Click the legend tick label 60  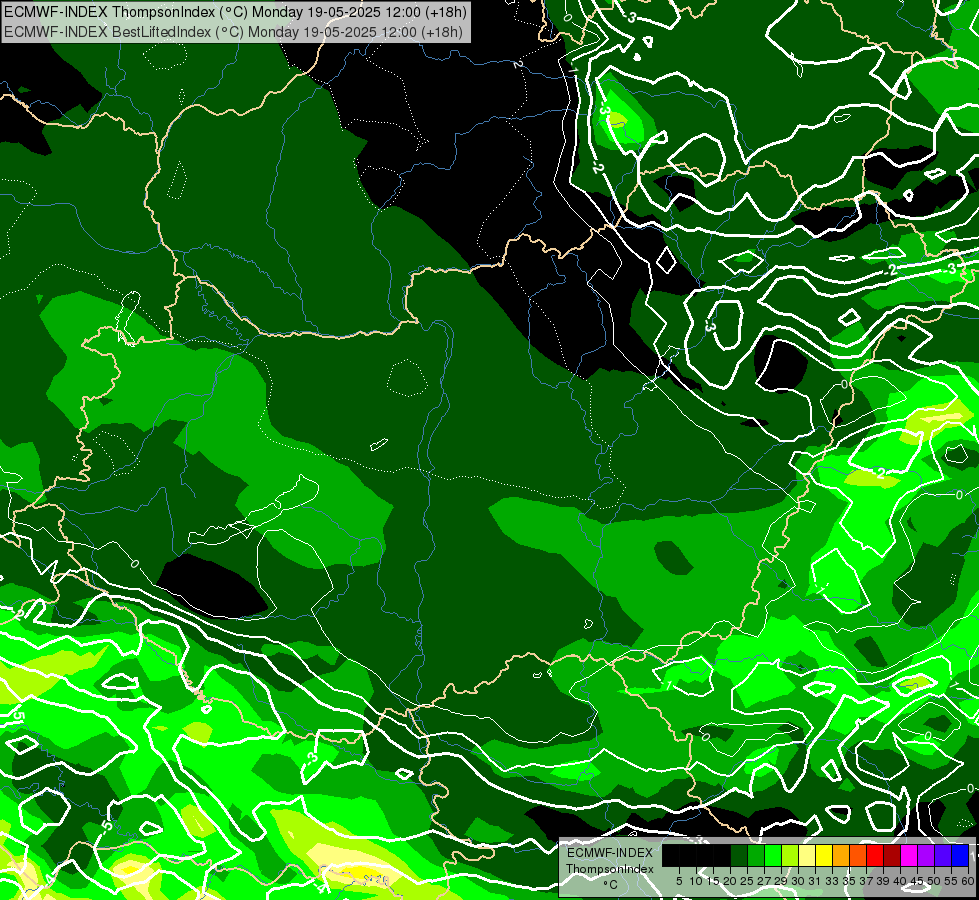click(968, 881)
